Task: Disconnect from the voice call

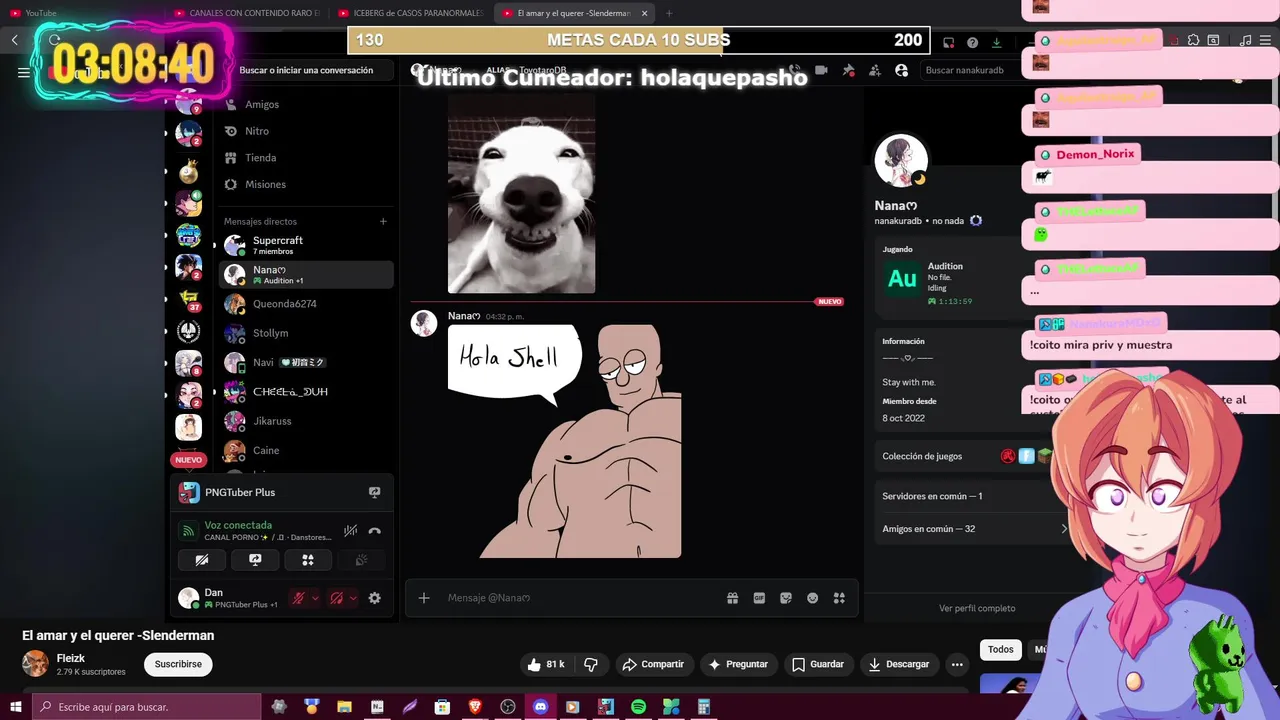Action: pos(375,531)
